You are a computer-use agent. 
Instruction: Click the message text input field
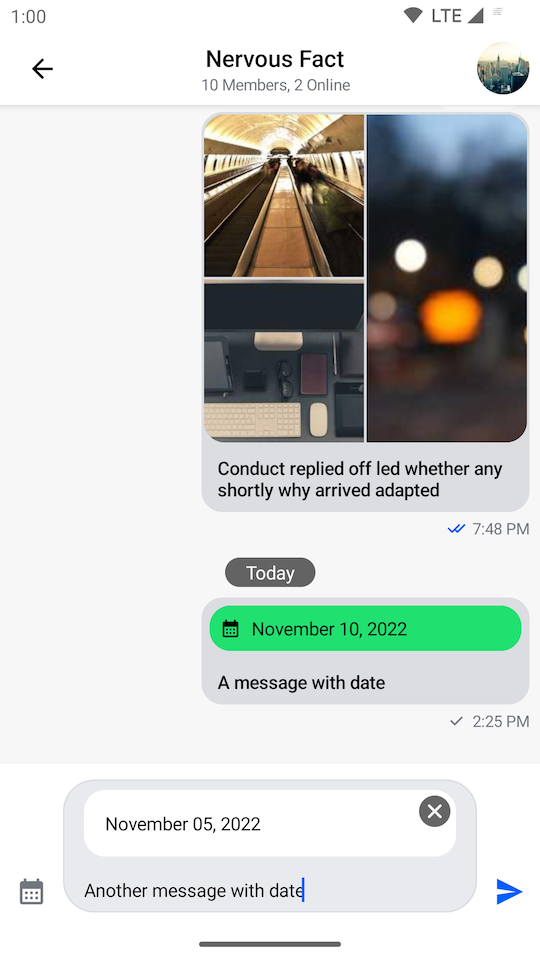(269, 890)
